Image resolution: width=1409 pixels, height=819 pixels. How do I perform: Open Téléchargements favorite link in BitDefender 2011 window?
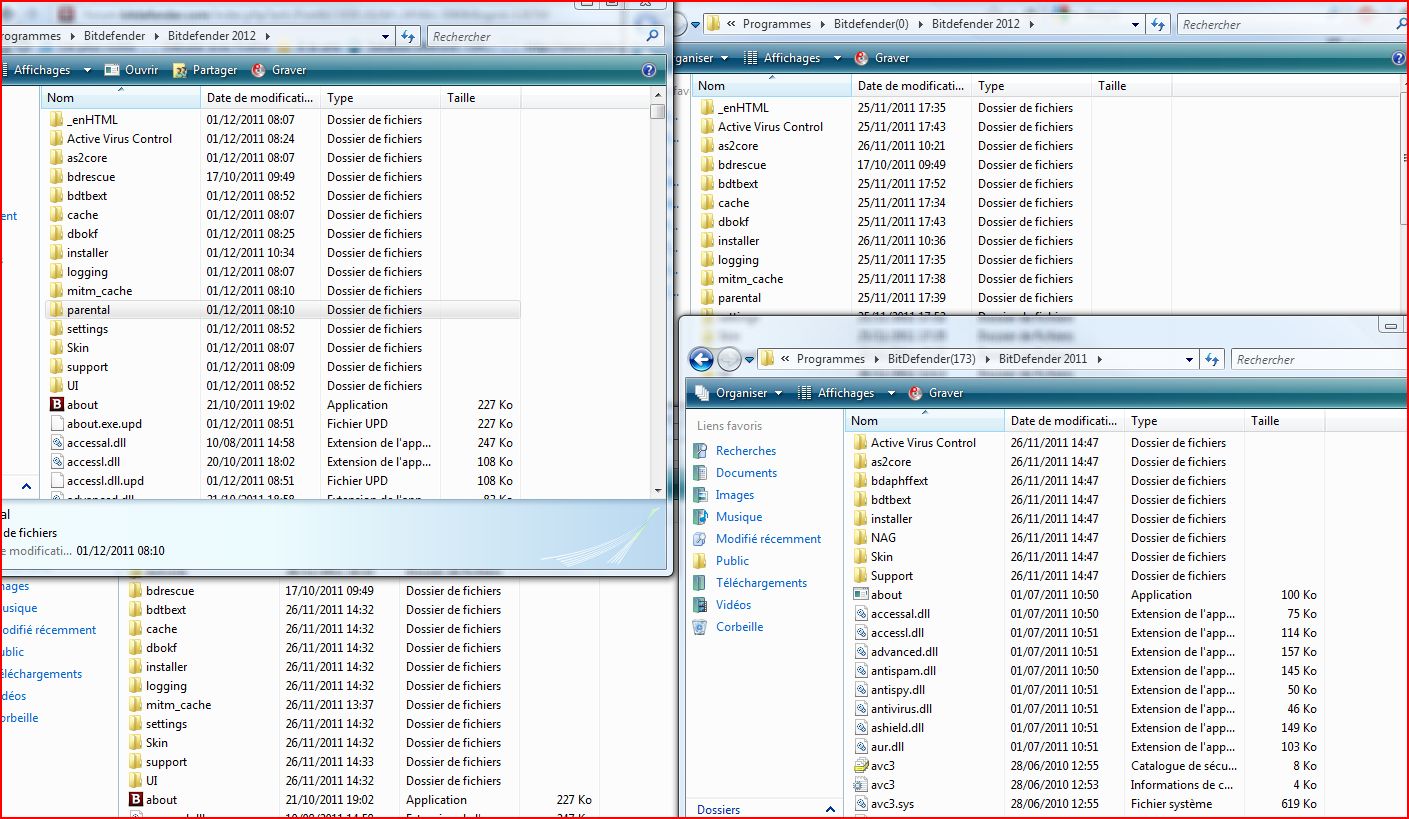click(x=761, y=583)
